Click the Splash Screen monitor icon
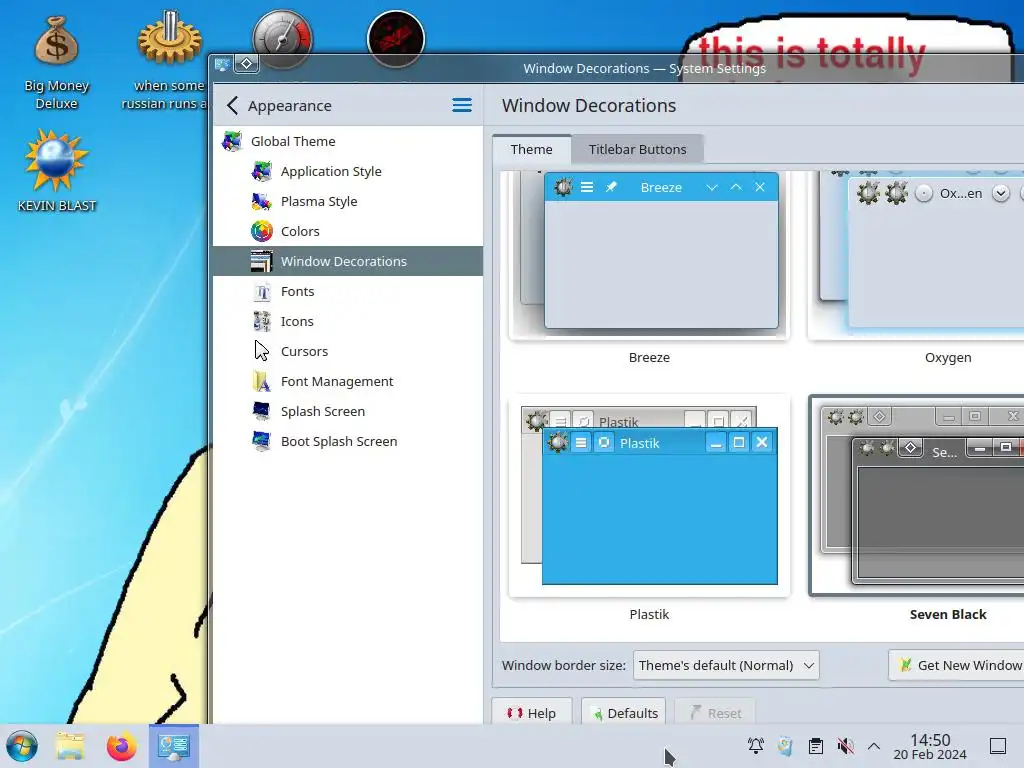1024x768 pixels. coord(262,411)
